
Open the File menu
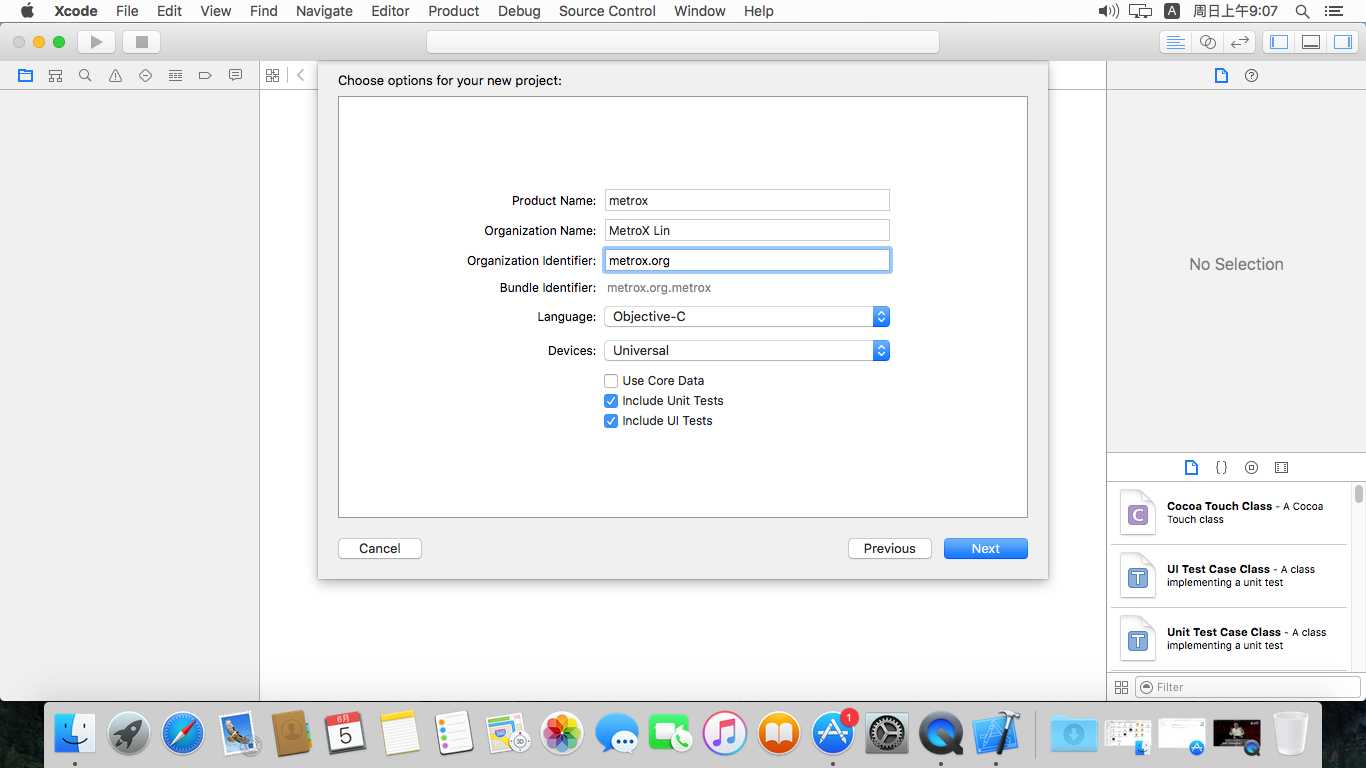click(127, 11)
